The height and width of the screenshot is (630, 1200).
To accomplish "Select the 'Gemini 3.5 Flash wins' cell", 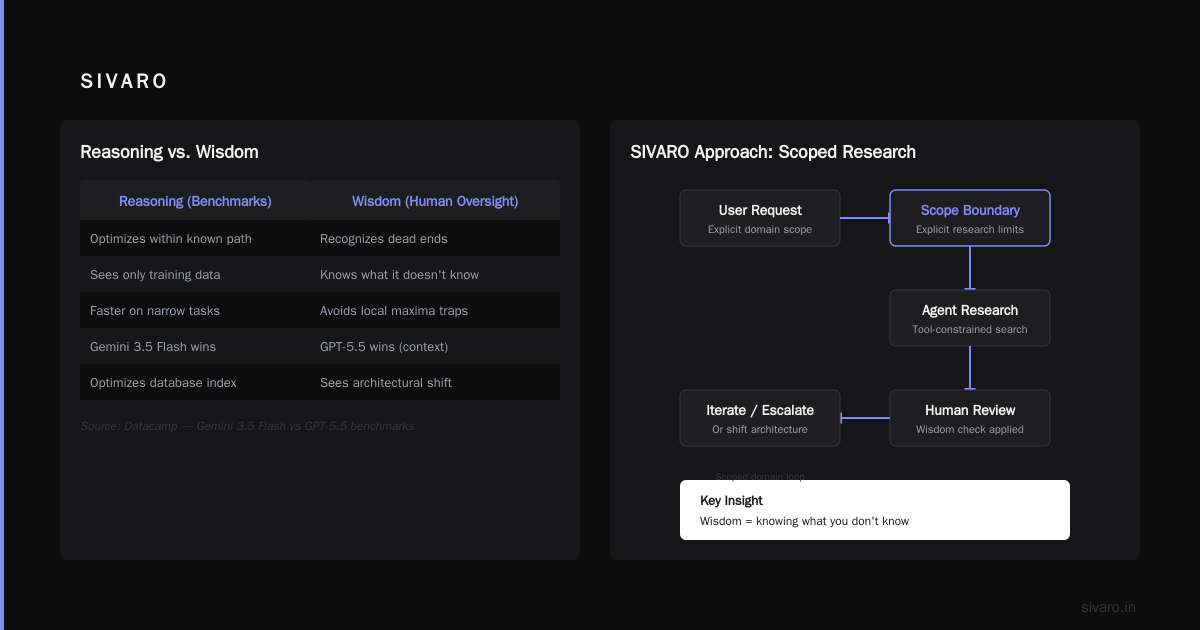I will (195, 347).
